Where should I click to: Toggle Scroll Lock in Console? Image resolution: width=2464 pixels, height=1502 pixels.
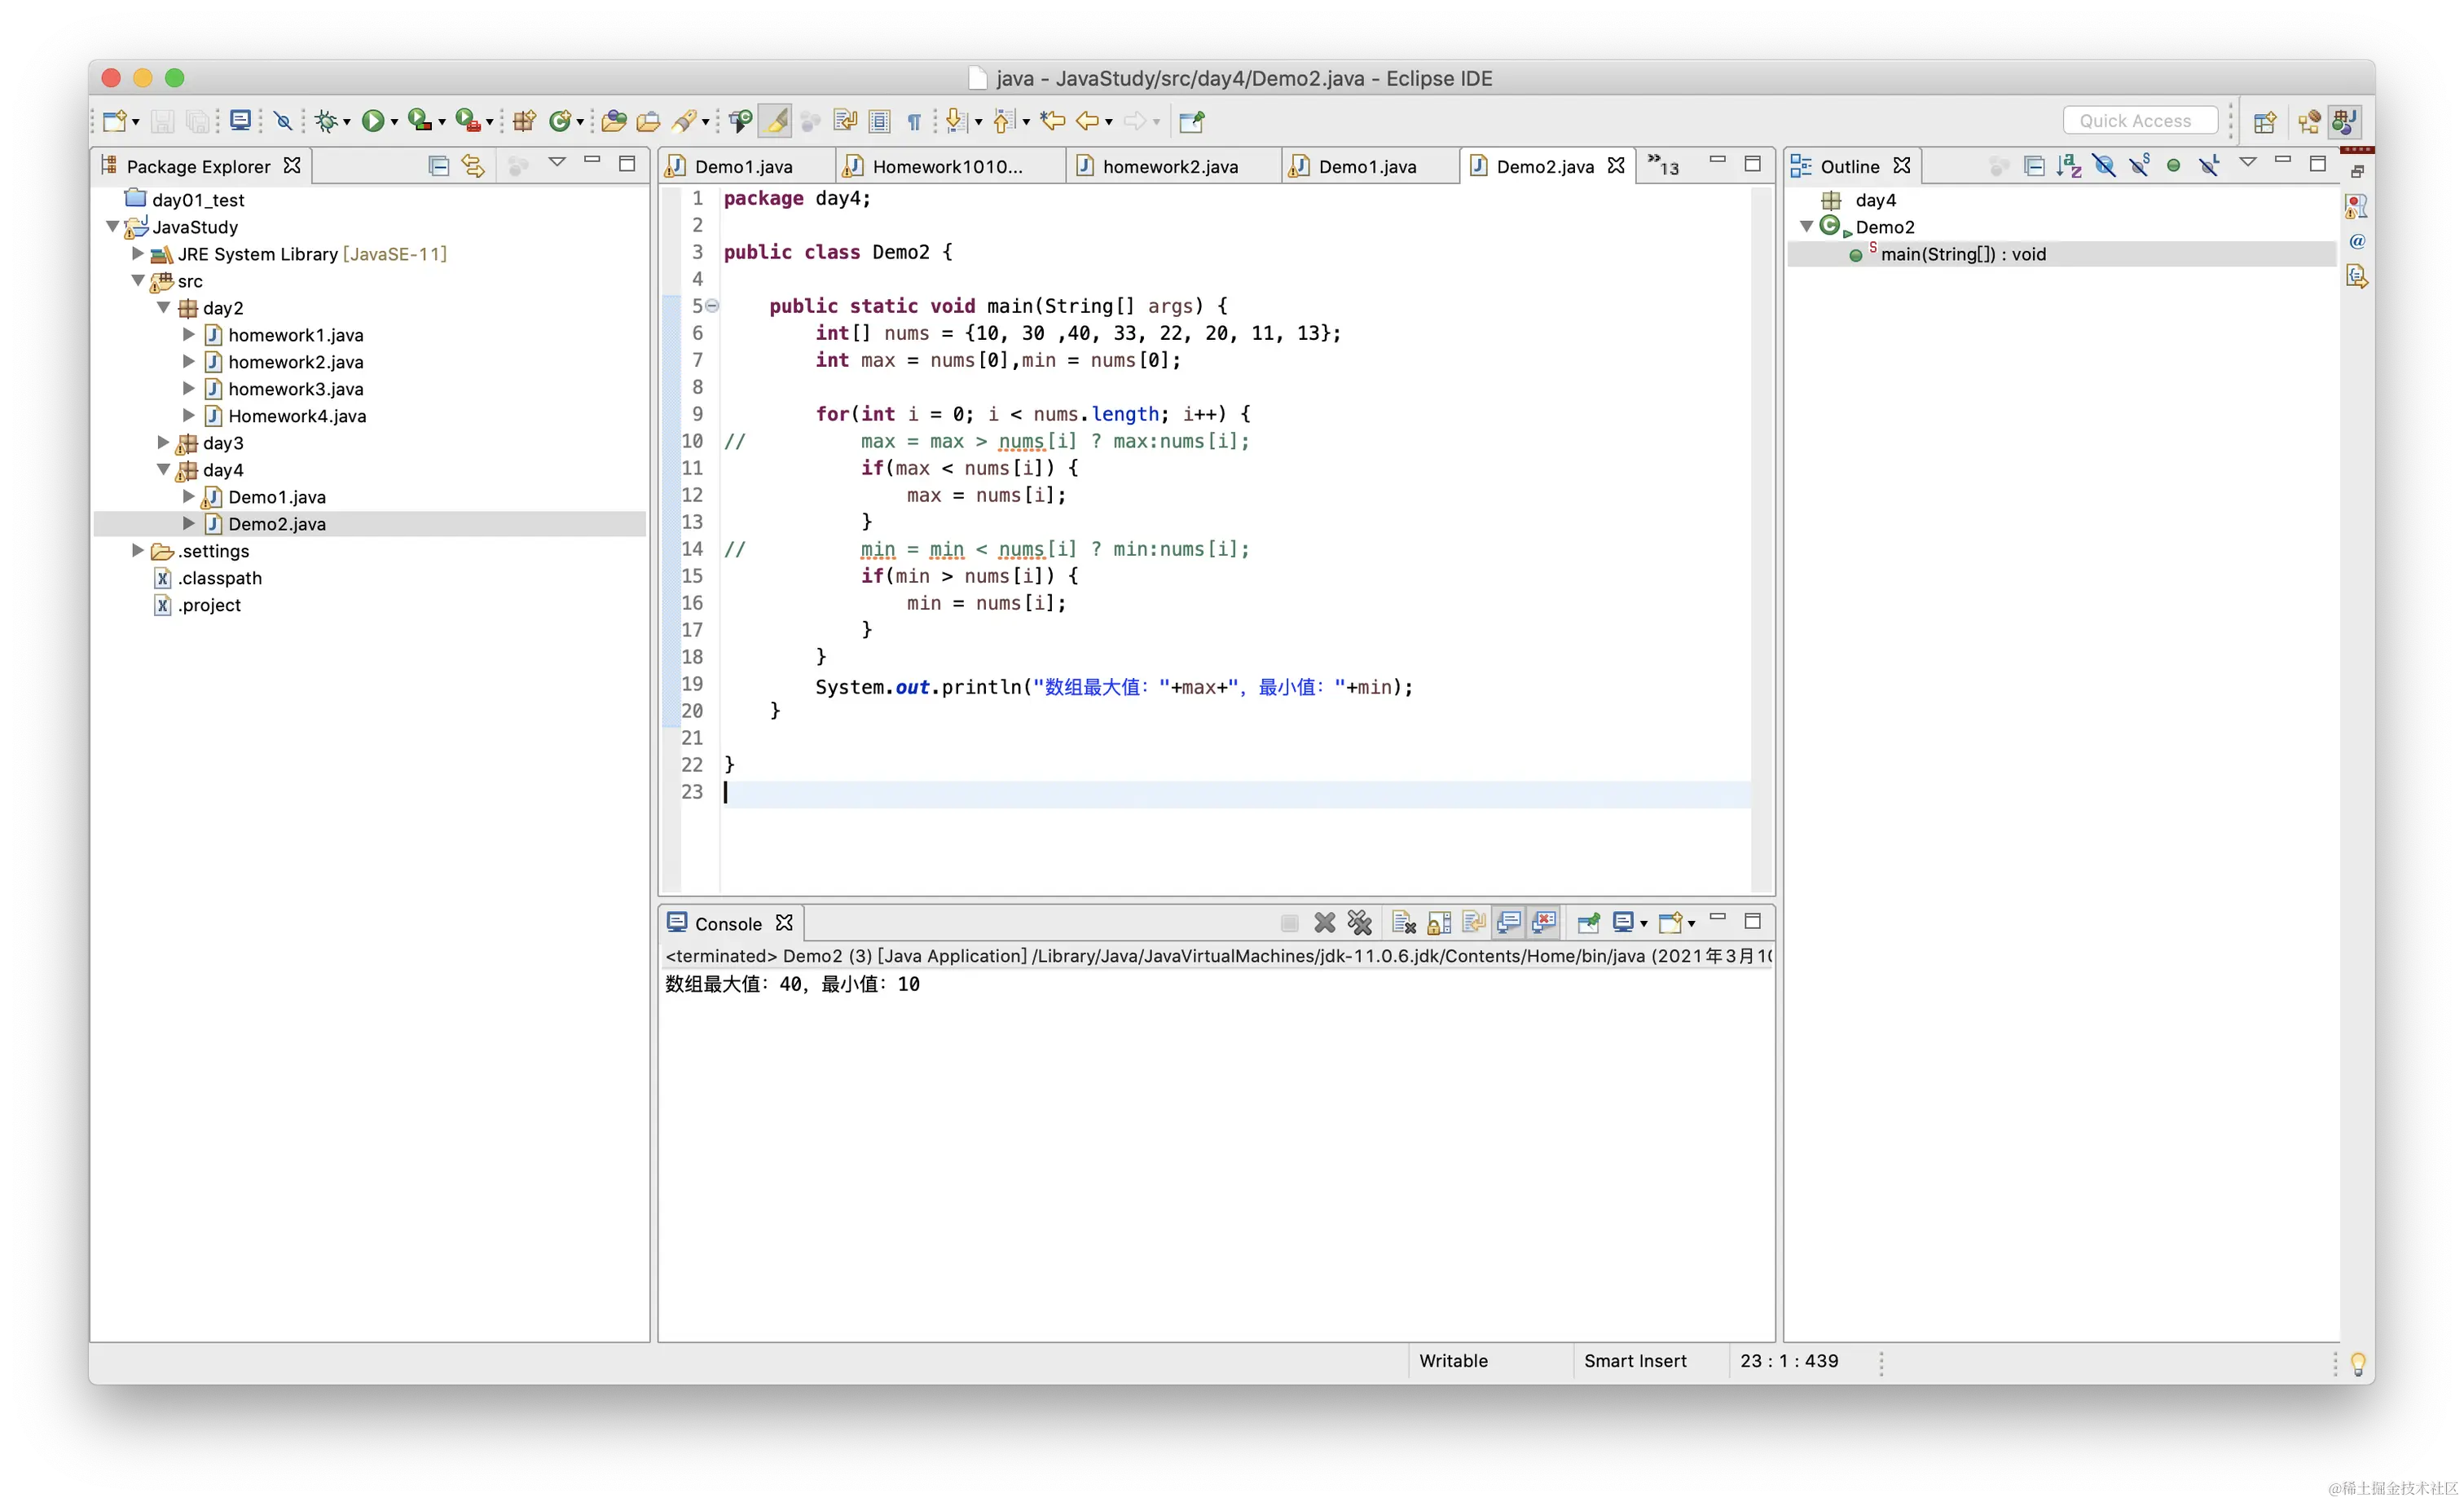click(x=1439, y=922)
